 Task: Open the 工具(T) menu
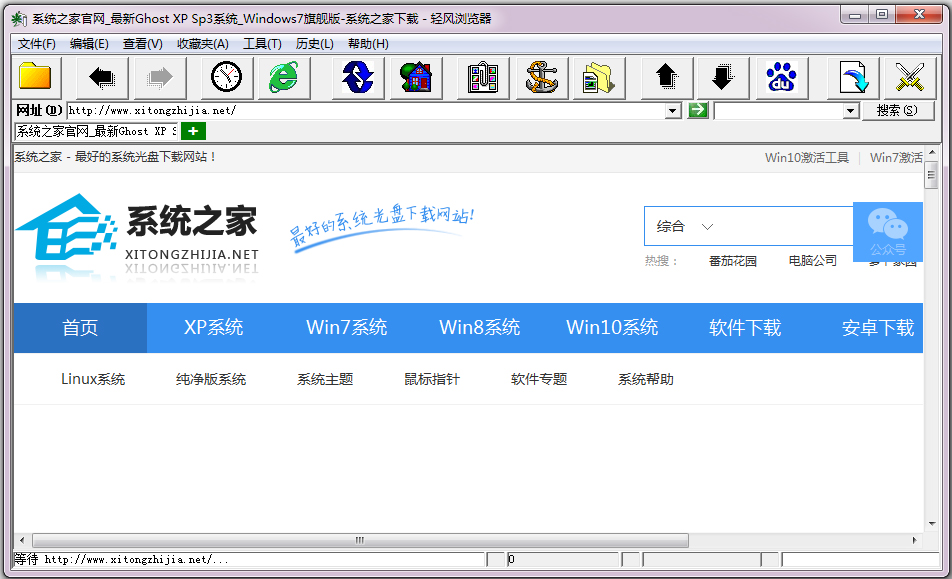(x=262, y=44)
